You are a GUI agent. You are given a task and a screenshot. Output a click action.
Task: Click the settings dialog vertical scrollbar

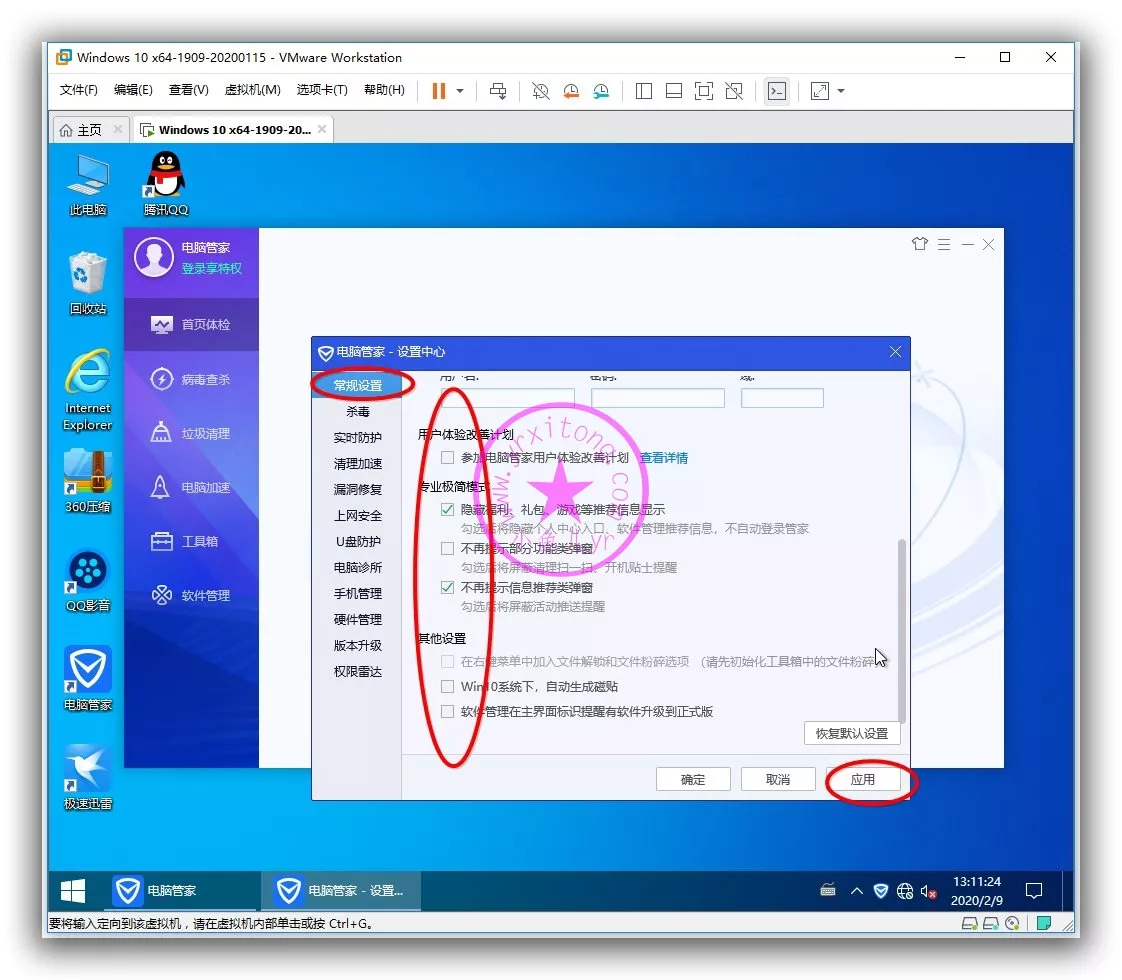tap(902, 630)
